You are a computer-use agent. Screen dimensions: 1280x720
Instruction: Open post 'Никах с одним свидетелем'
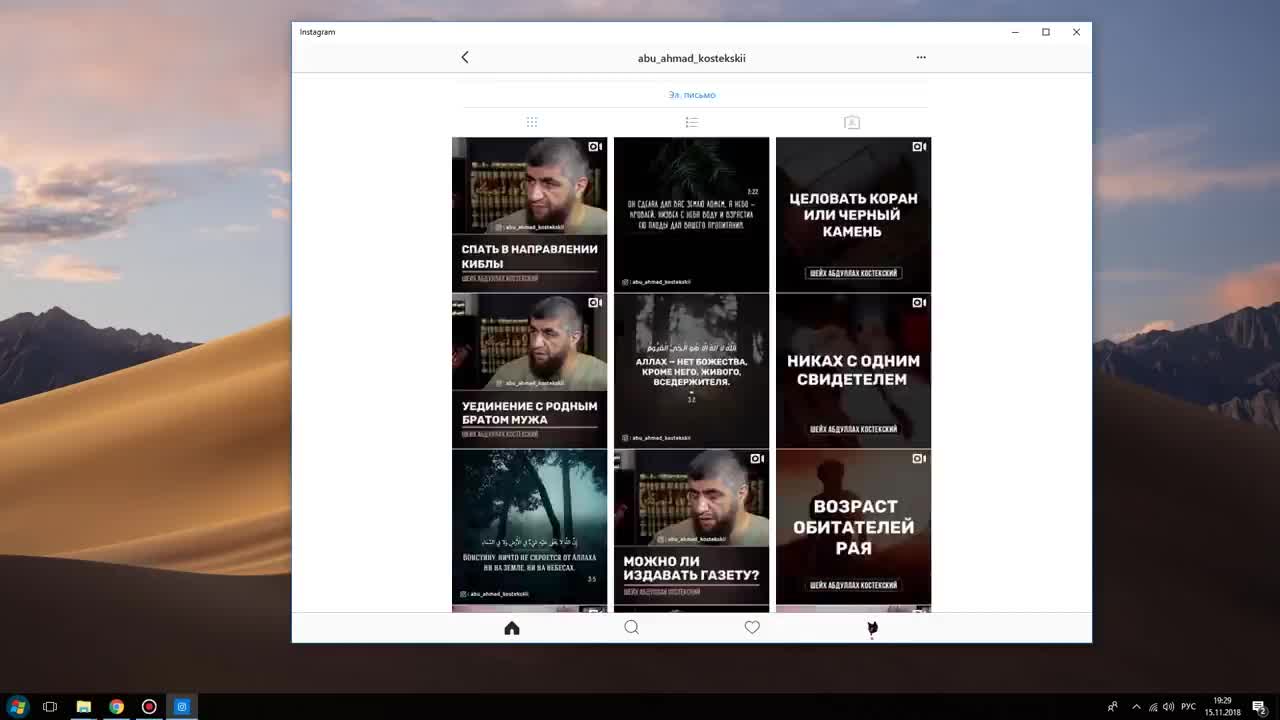(853, 370)
